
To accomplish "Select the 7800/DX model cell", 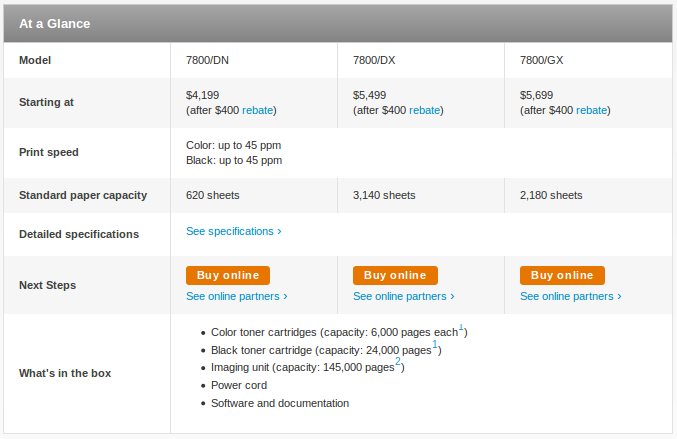I will (421, 60).
